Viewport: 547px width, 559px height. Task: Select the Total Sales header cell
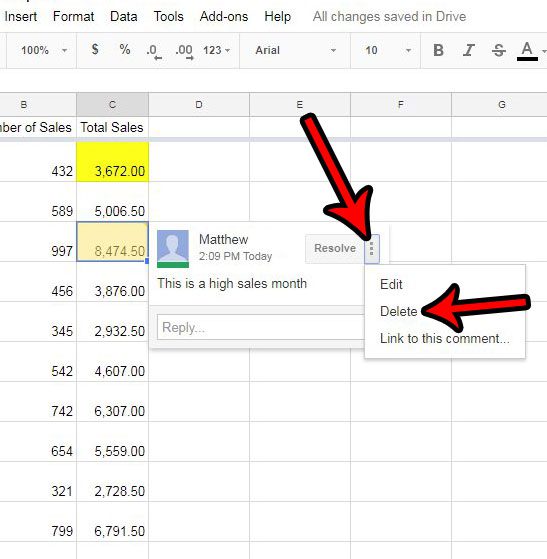click(112, 127)
